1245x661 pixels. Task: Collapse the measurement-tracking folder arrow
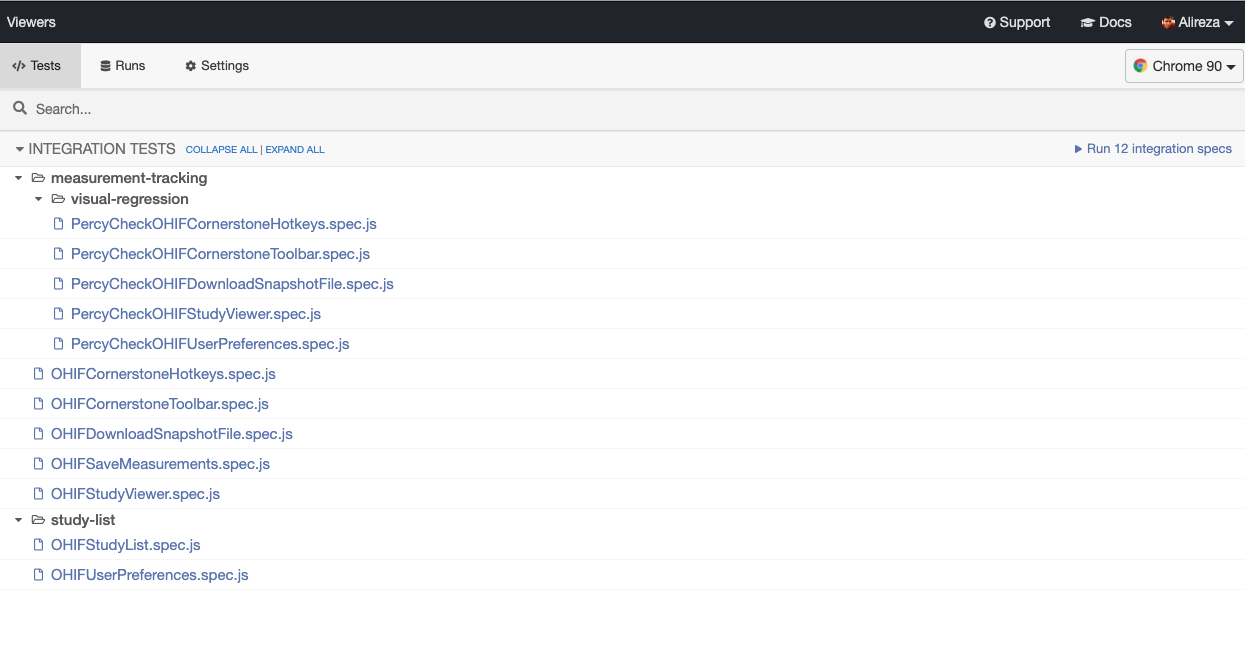pos(19,178)
